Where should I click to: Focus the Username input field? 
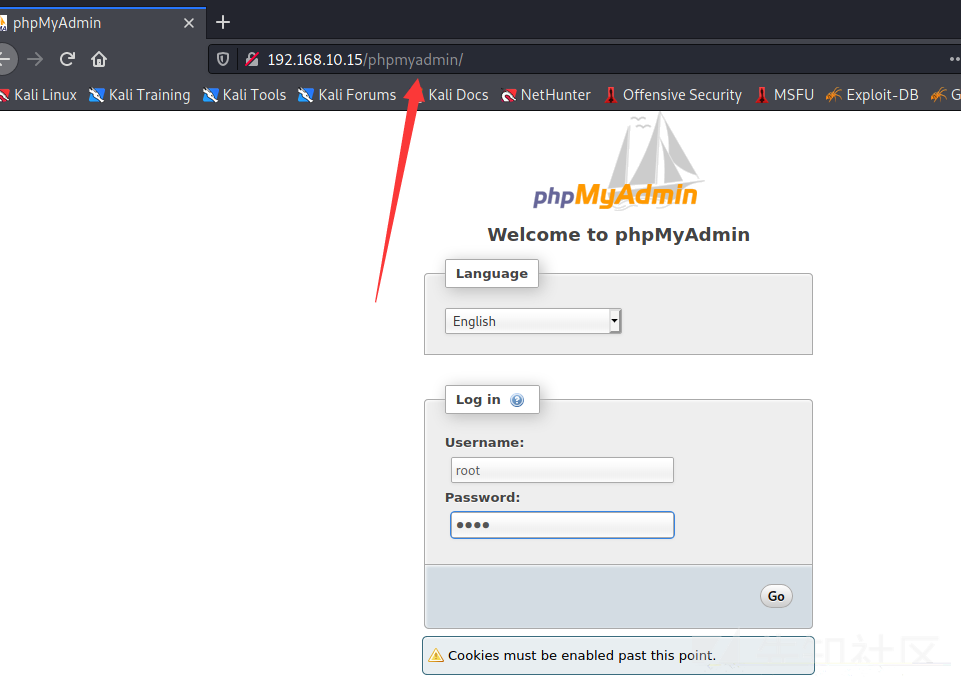pos(562,470)
